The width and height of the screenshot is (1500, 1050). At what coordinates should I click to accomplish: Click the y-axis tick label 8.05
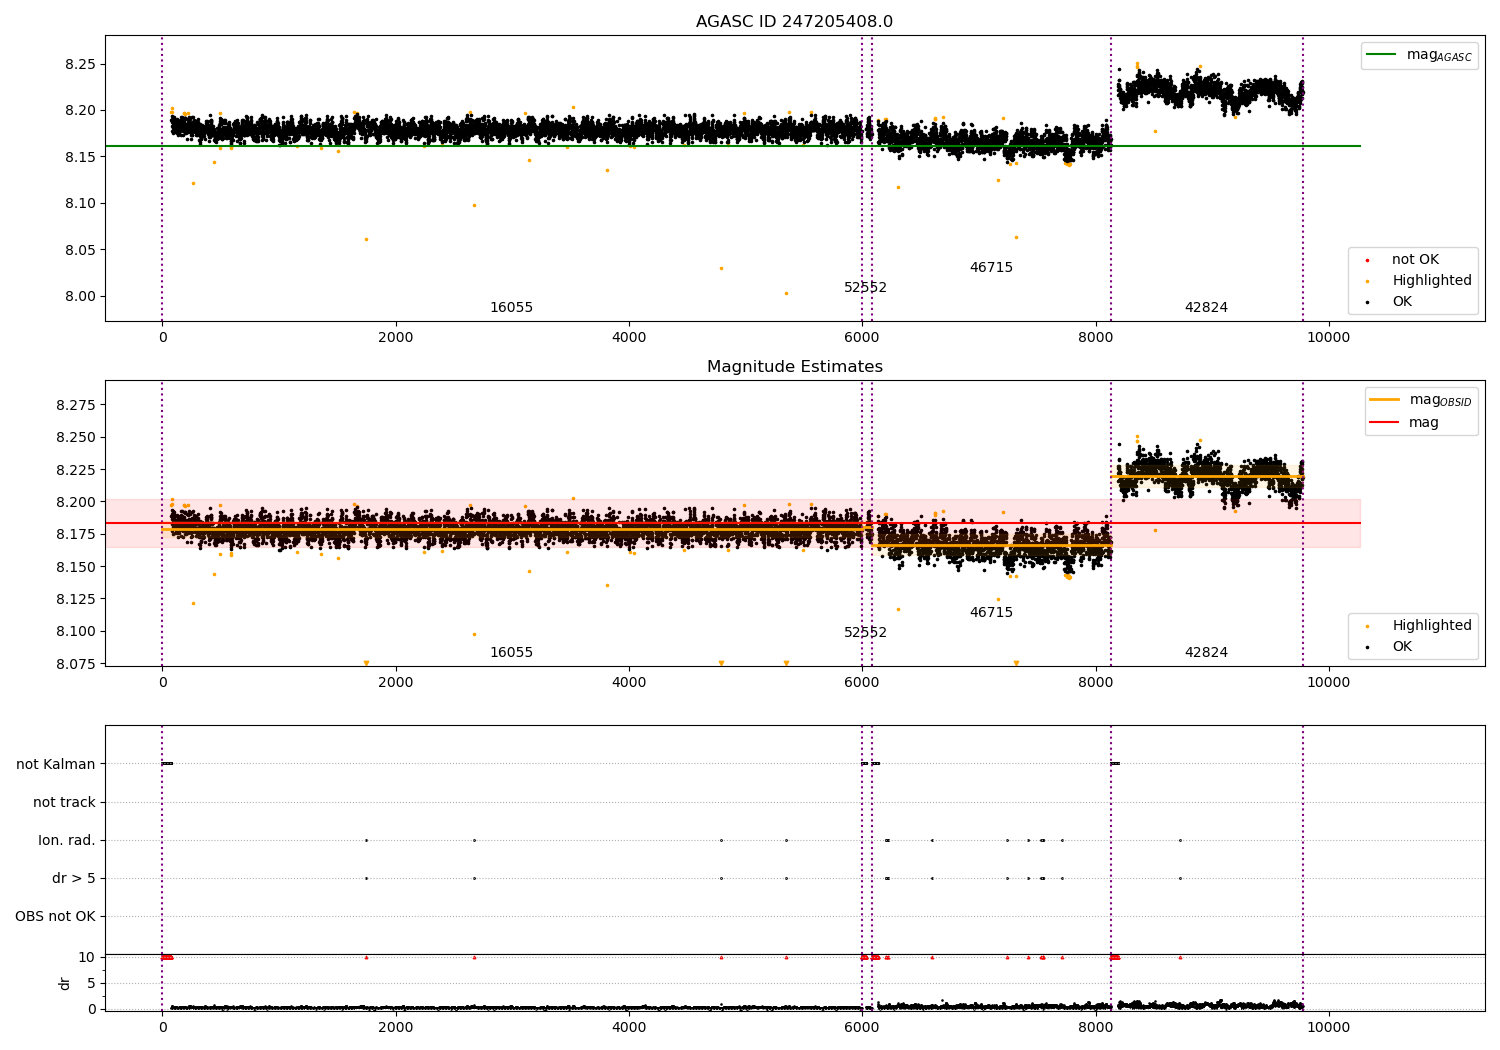79,250
